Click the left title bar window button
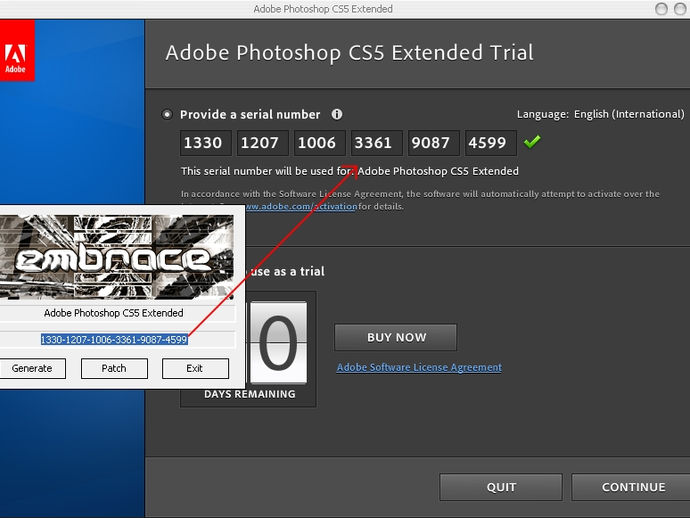This screenshot has width=690, height=518. pyautogui.click(x=661, y=9)
